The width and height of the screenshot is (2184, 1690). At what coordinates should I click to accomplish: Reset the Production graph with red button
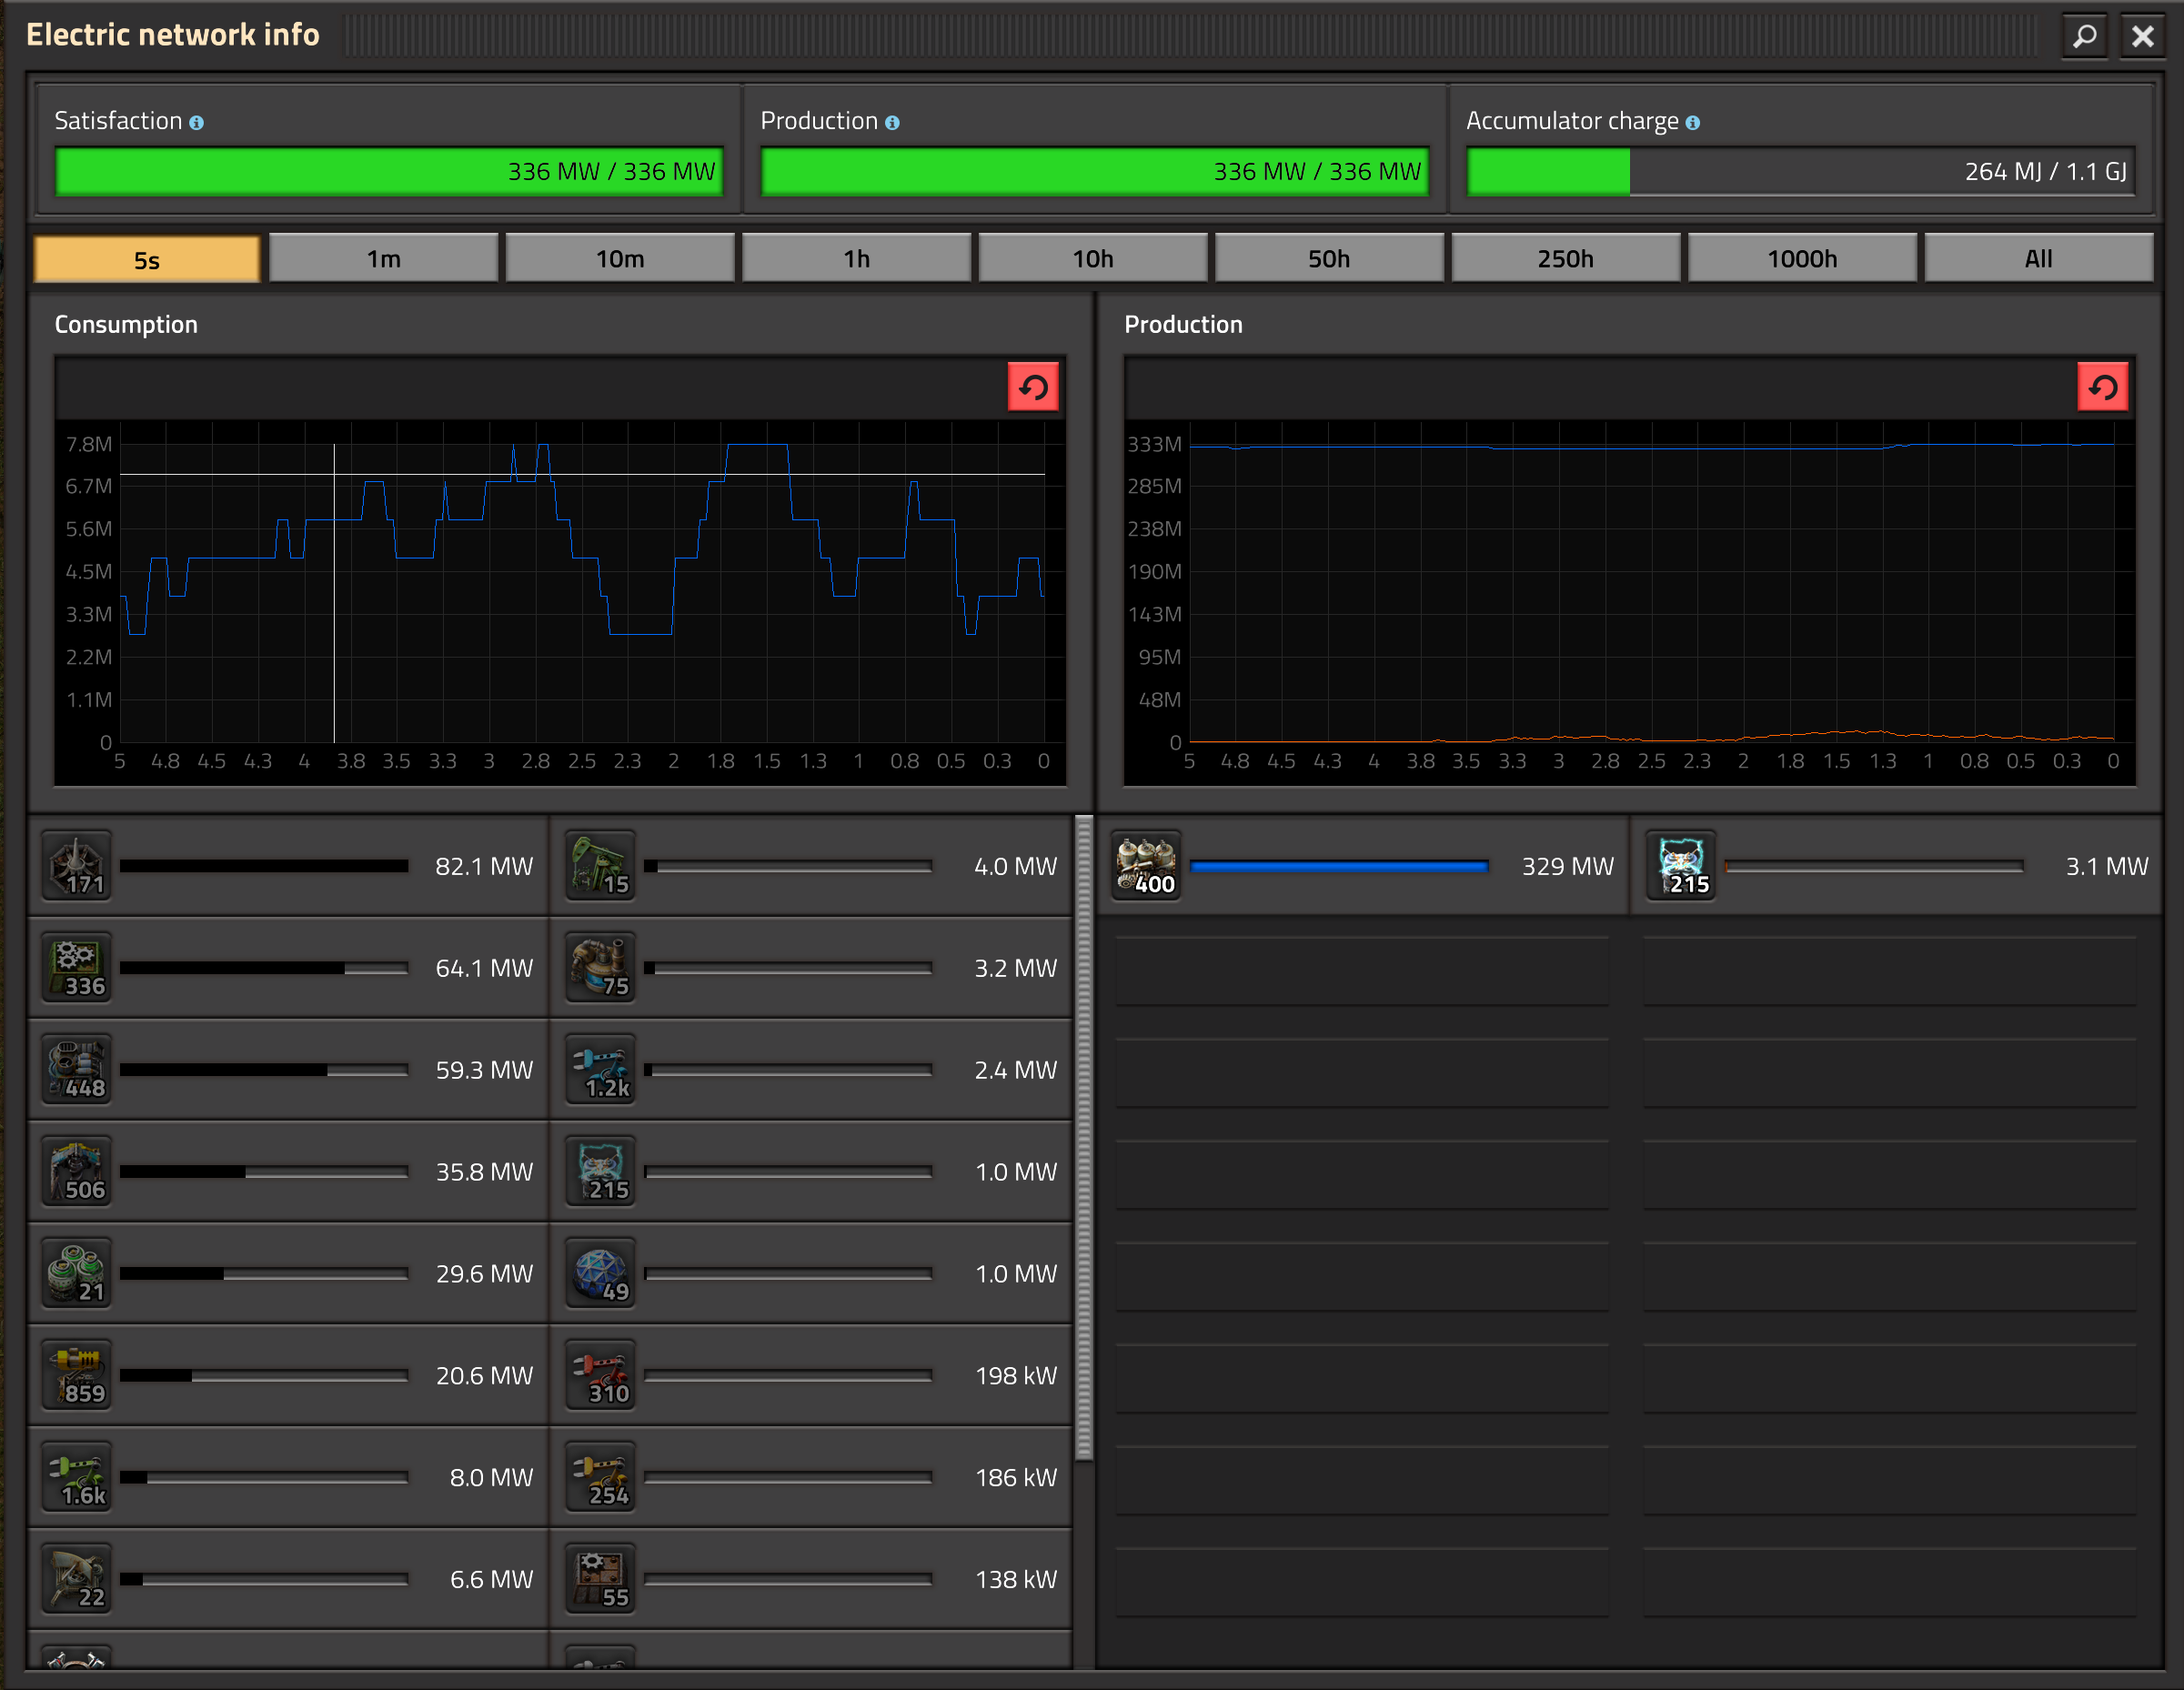(x=2103, y=387)
